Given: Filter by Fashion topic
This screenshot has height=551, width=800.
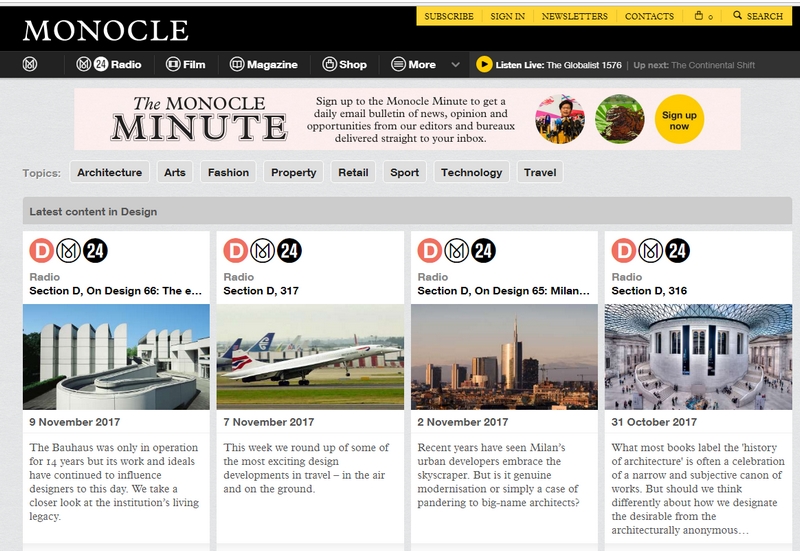Looking at the screenshot, I should point(229,172).
